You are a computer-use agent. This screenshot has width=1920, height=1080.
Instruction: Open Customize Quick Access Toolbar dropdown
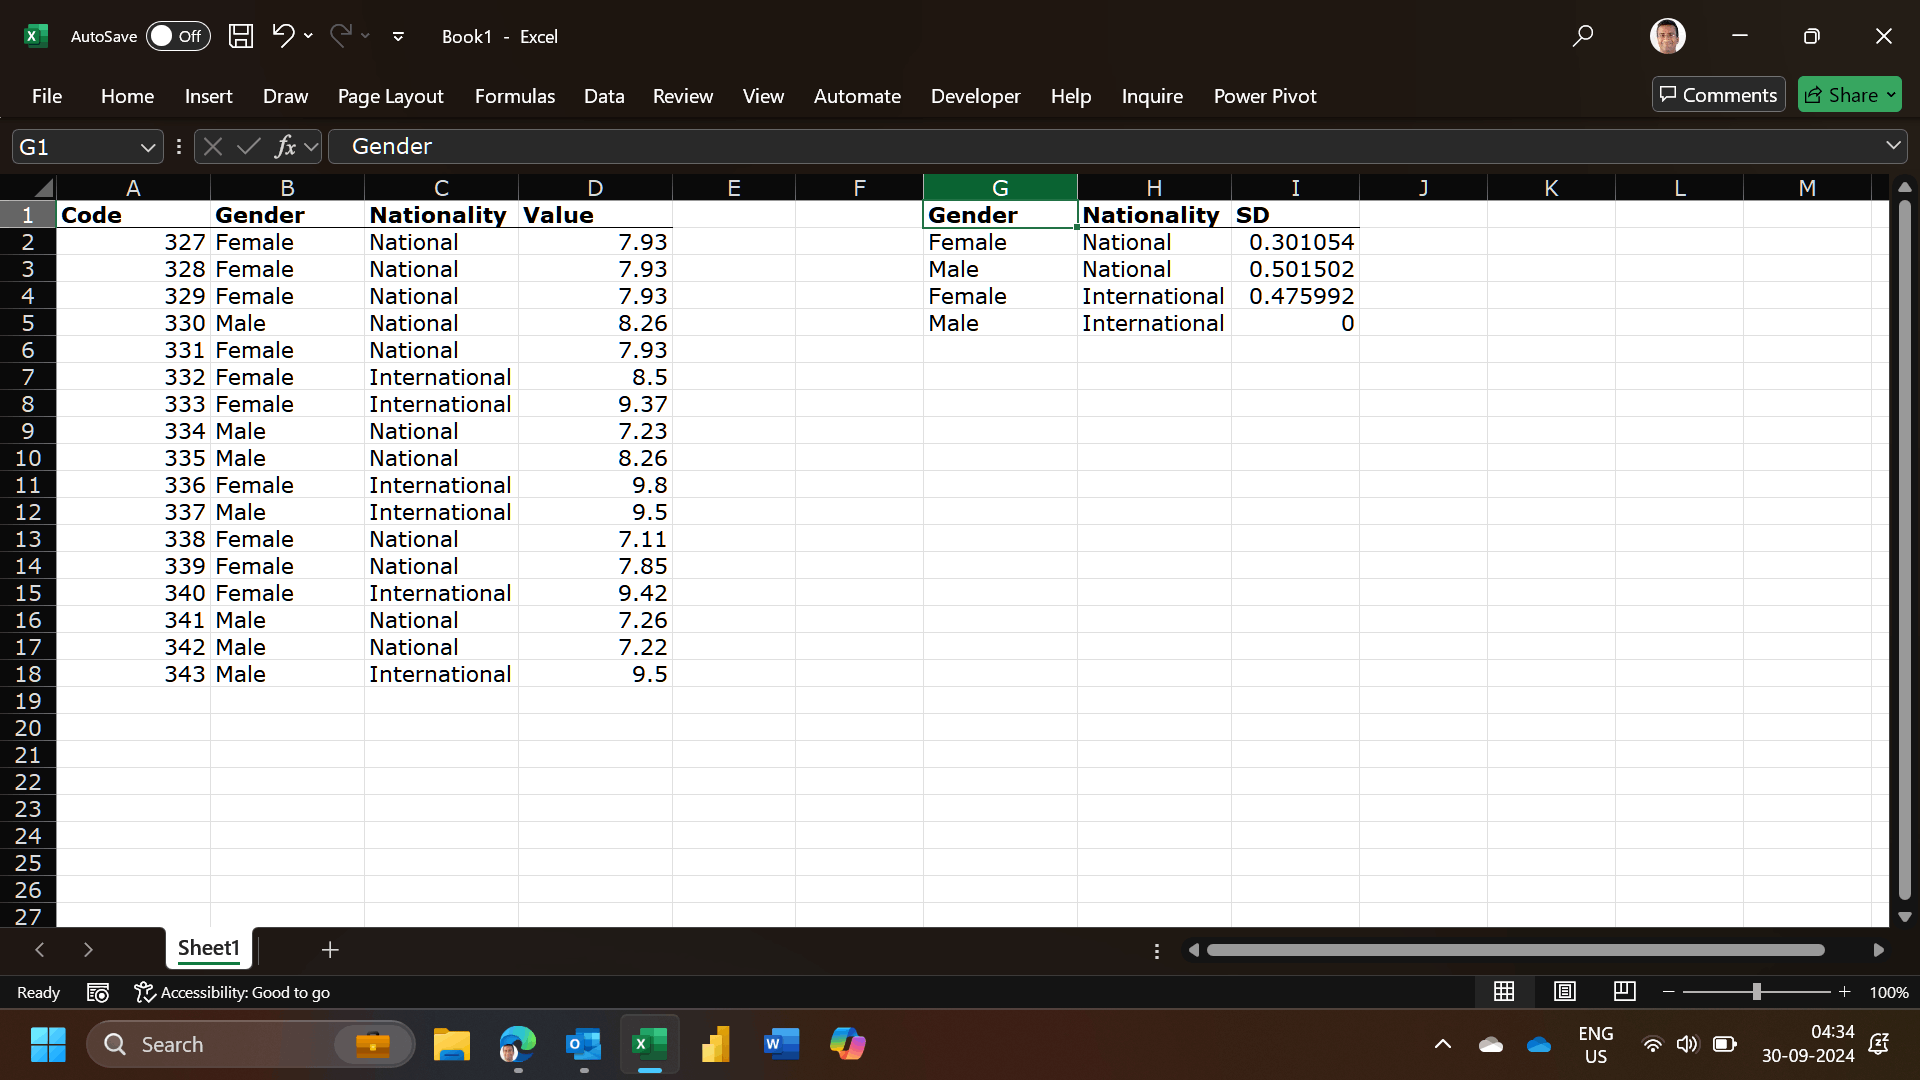click(398, 36)
